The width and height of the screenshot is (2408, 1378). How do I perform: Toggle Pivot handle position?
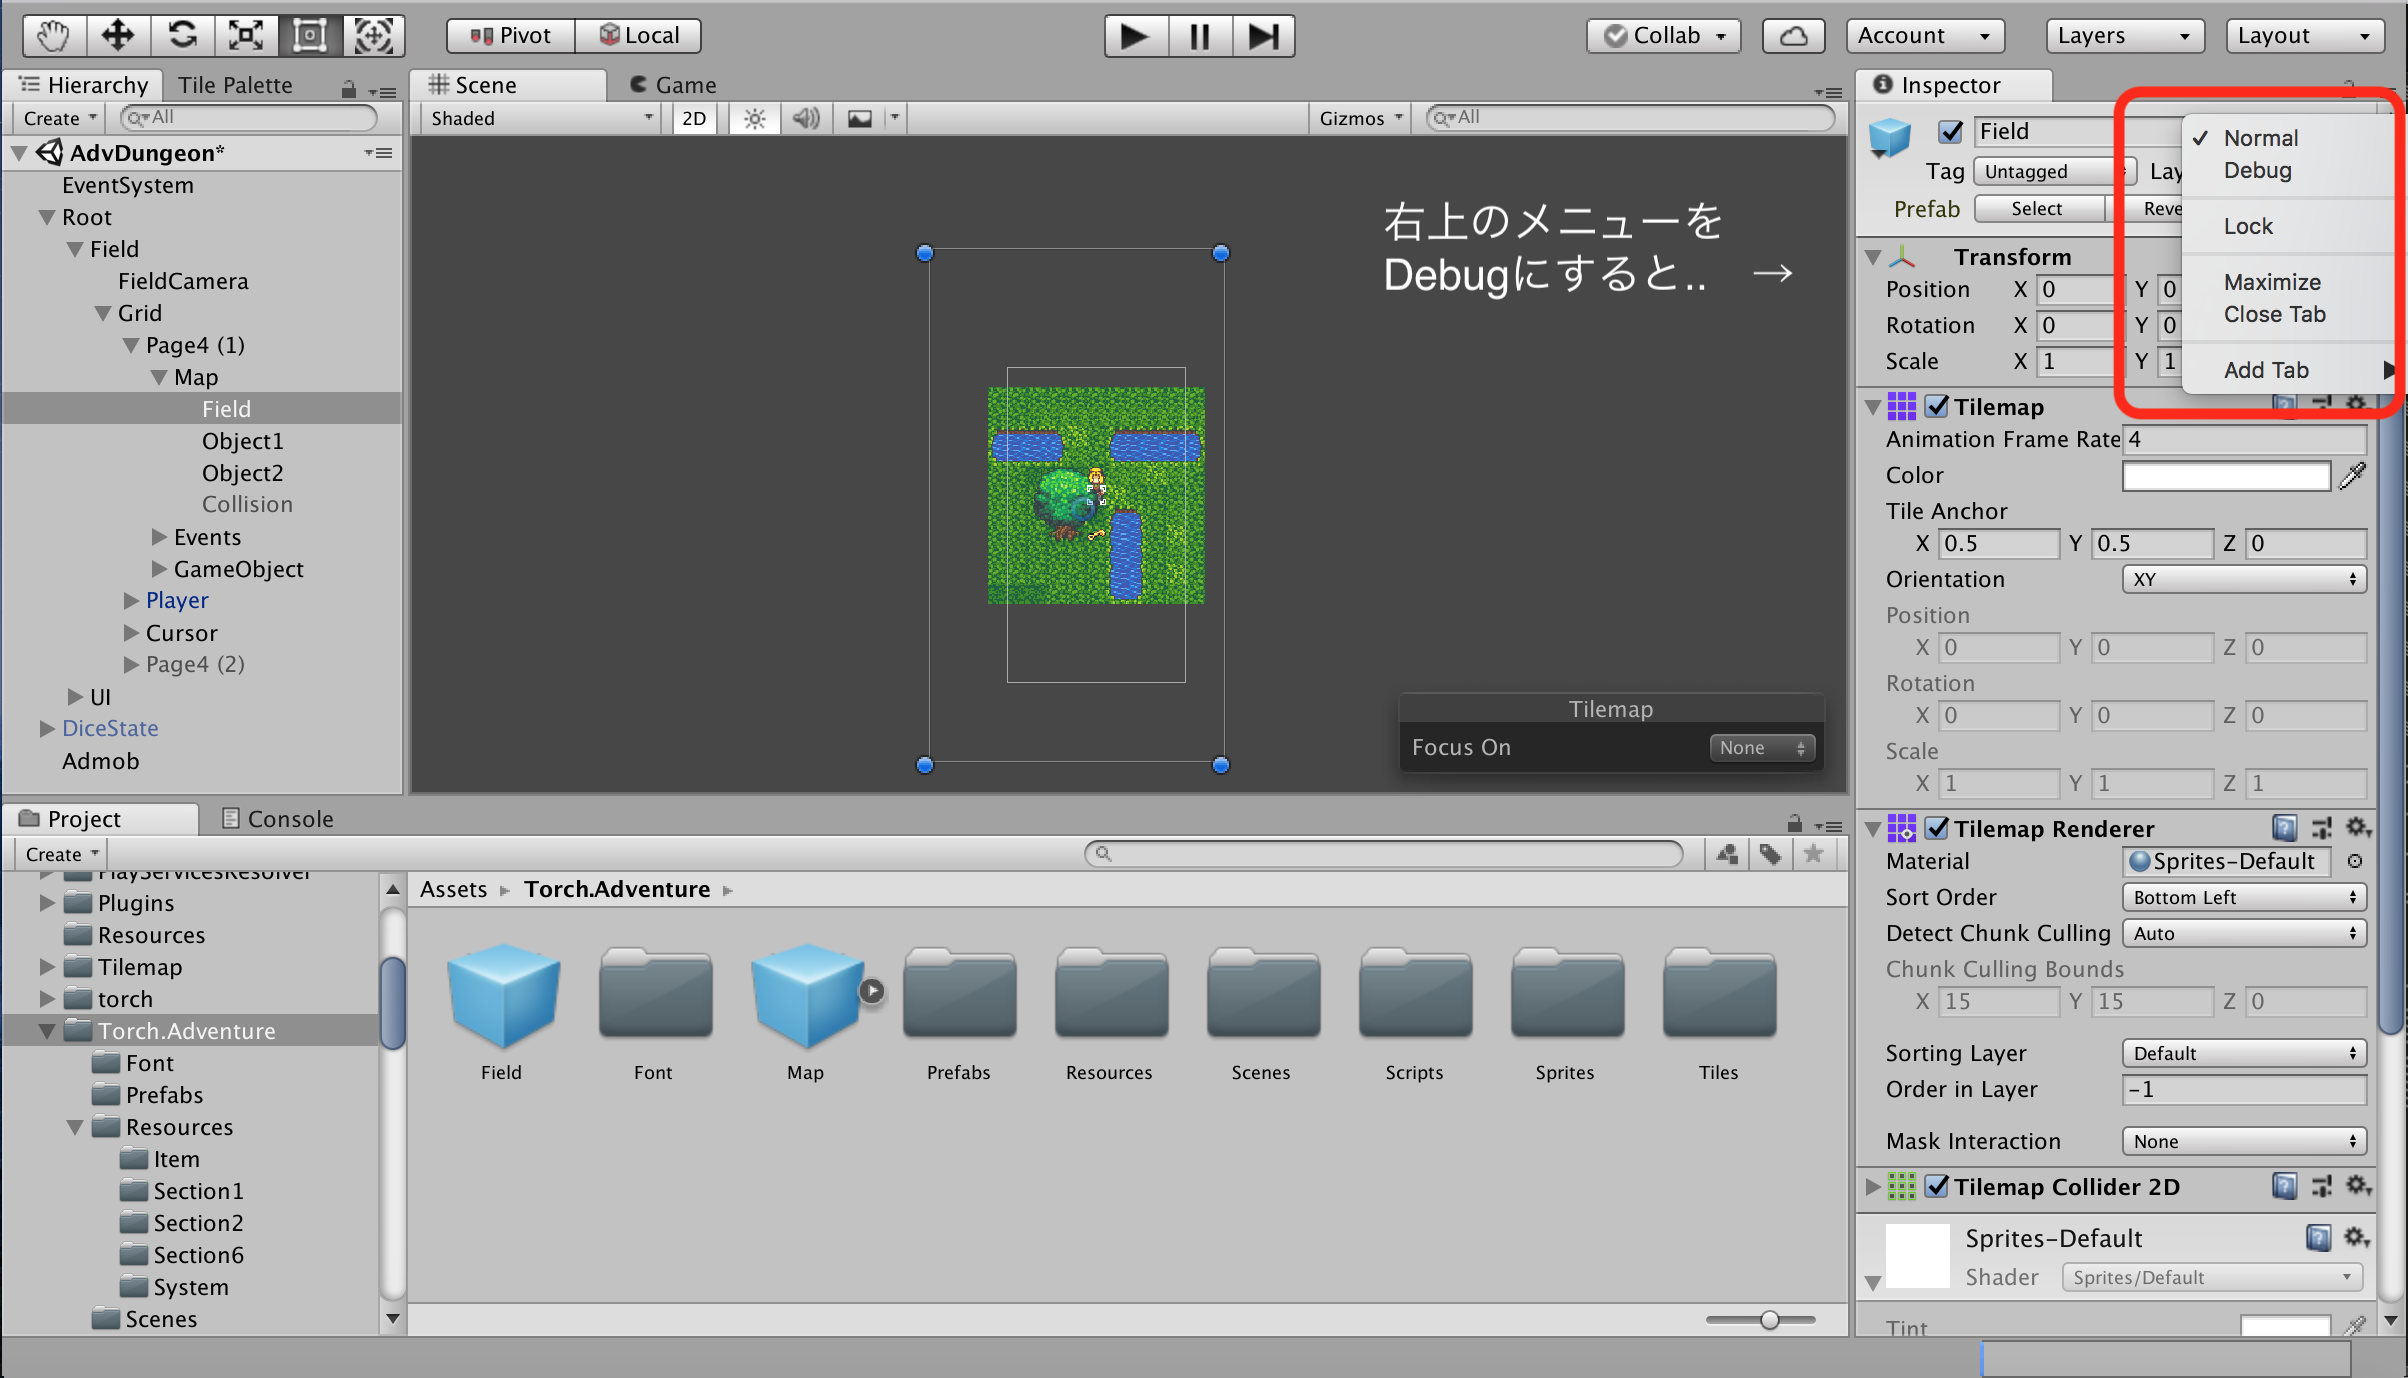click(511, 36)
